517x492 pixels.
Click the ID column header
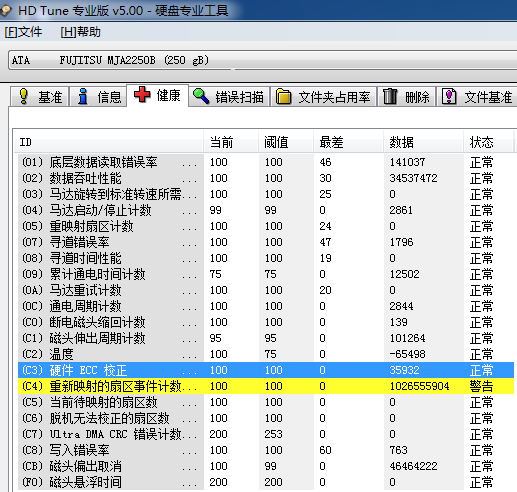point(109,142)
